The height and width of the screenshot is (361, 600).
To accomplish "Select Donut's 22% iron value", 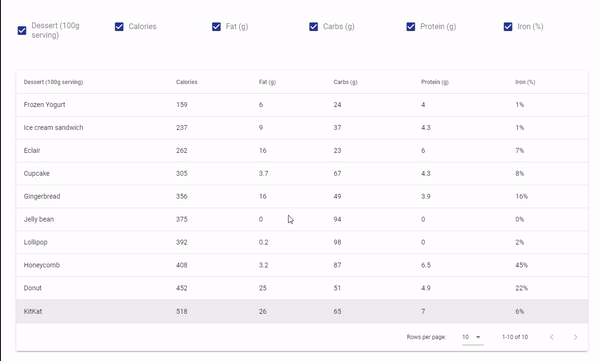I will pyautogui.click(x=521, y=288).
